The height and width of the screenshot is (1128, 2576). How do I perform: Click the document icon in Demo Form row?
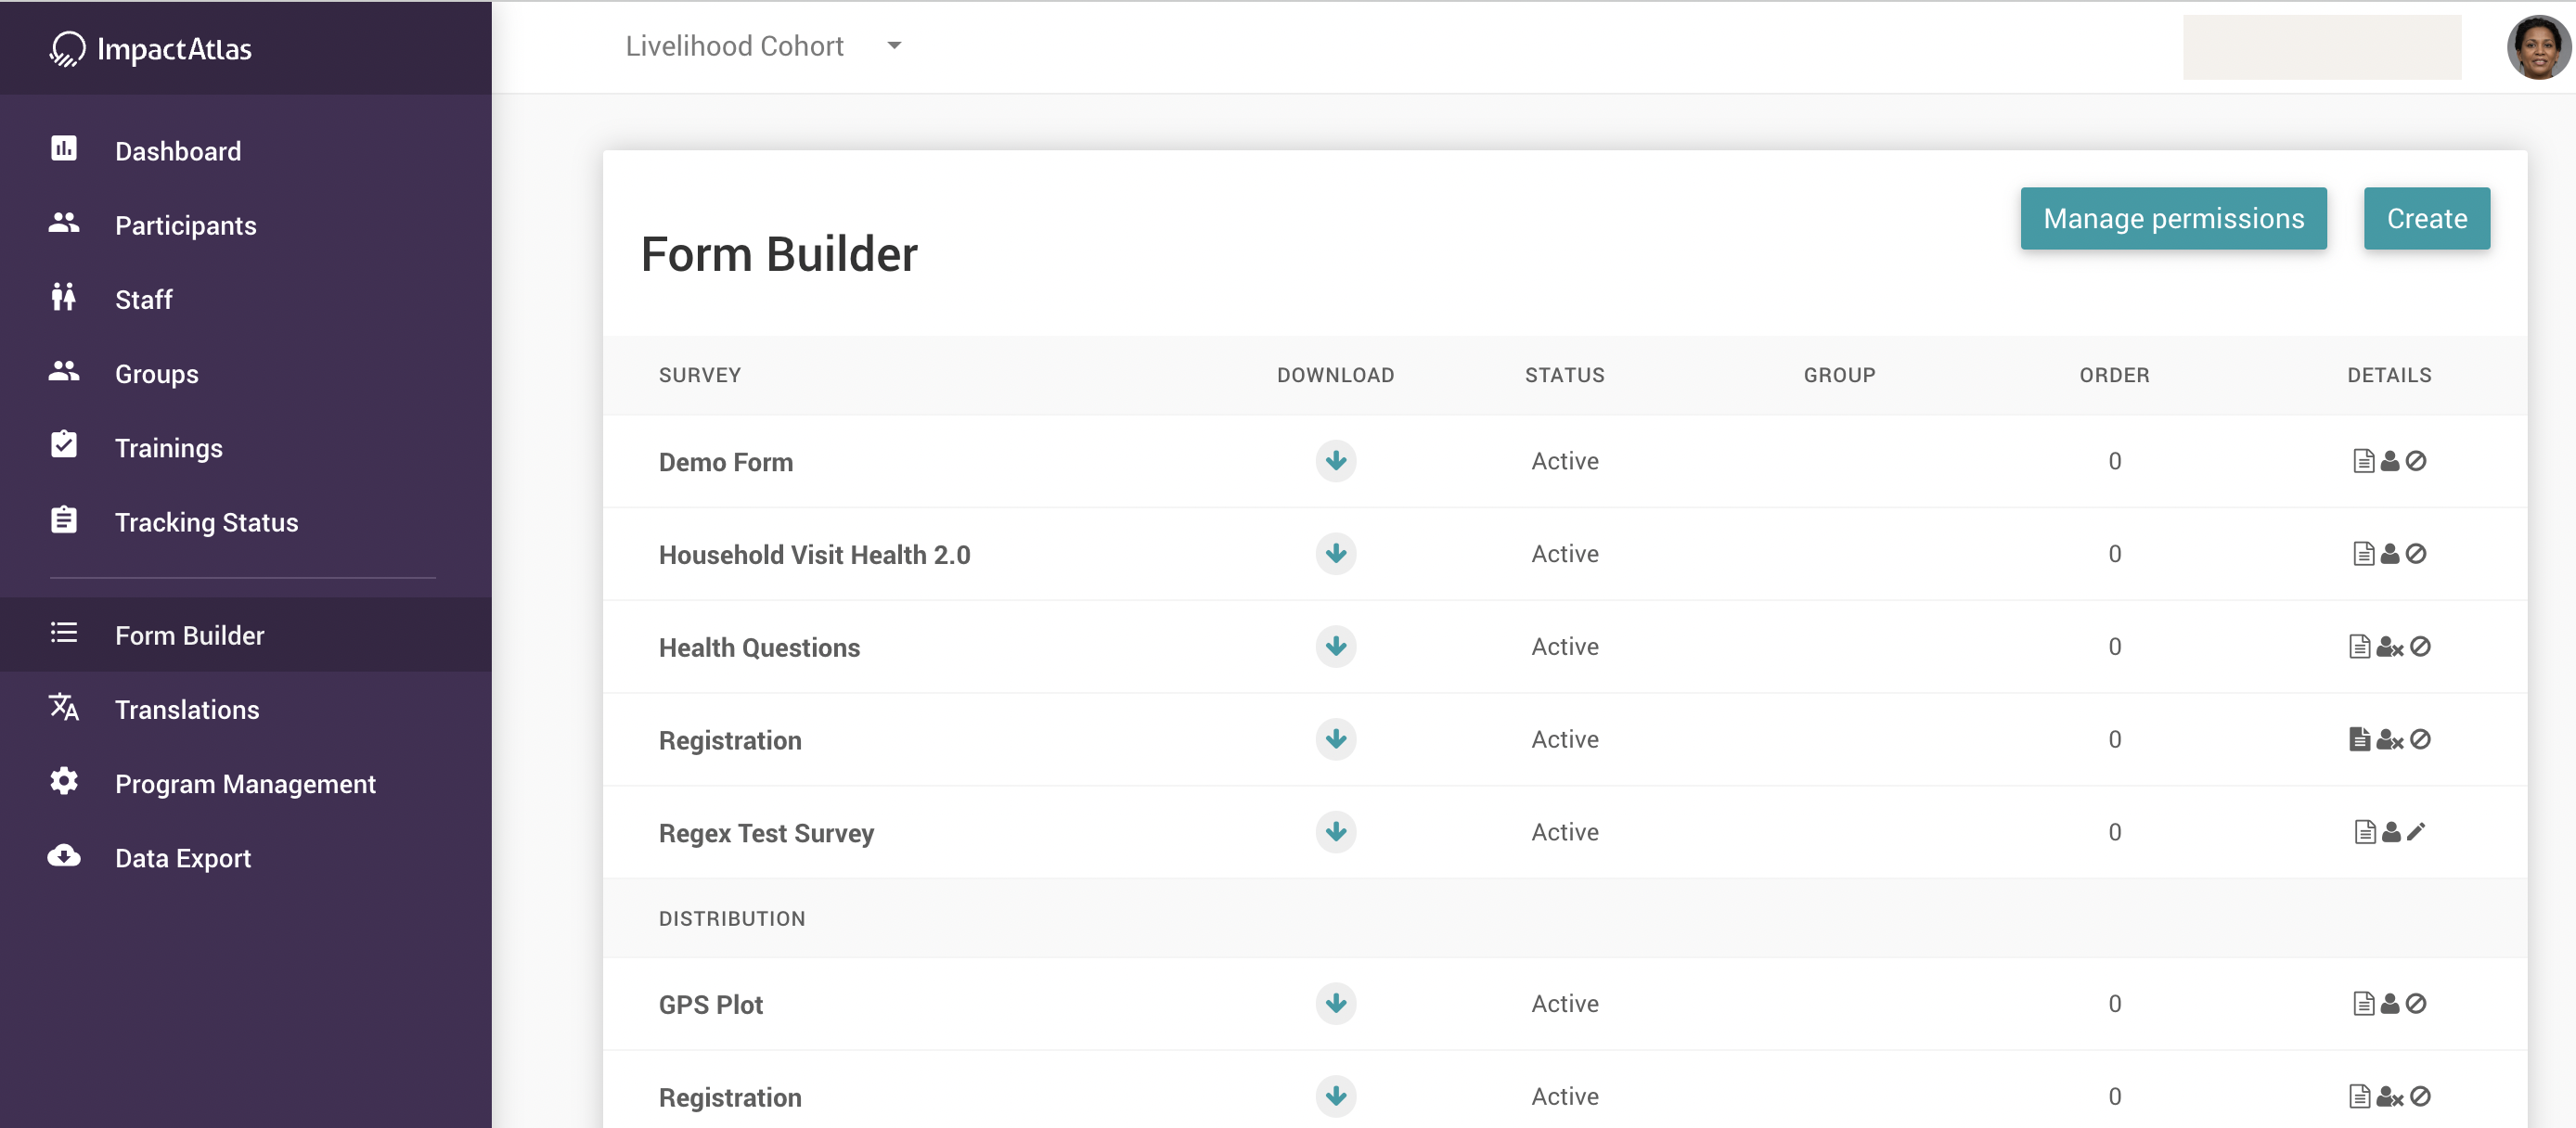[2363, 461]
